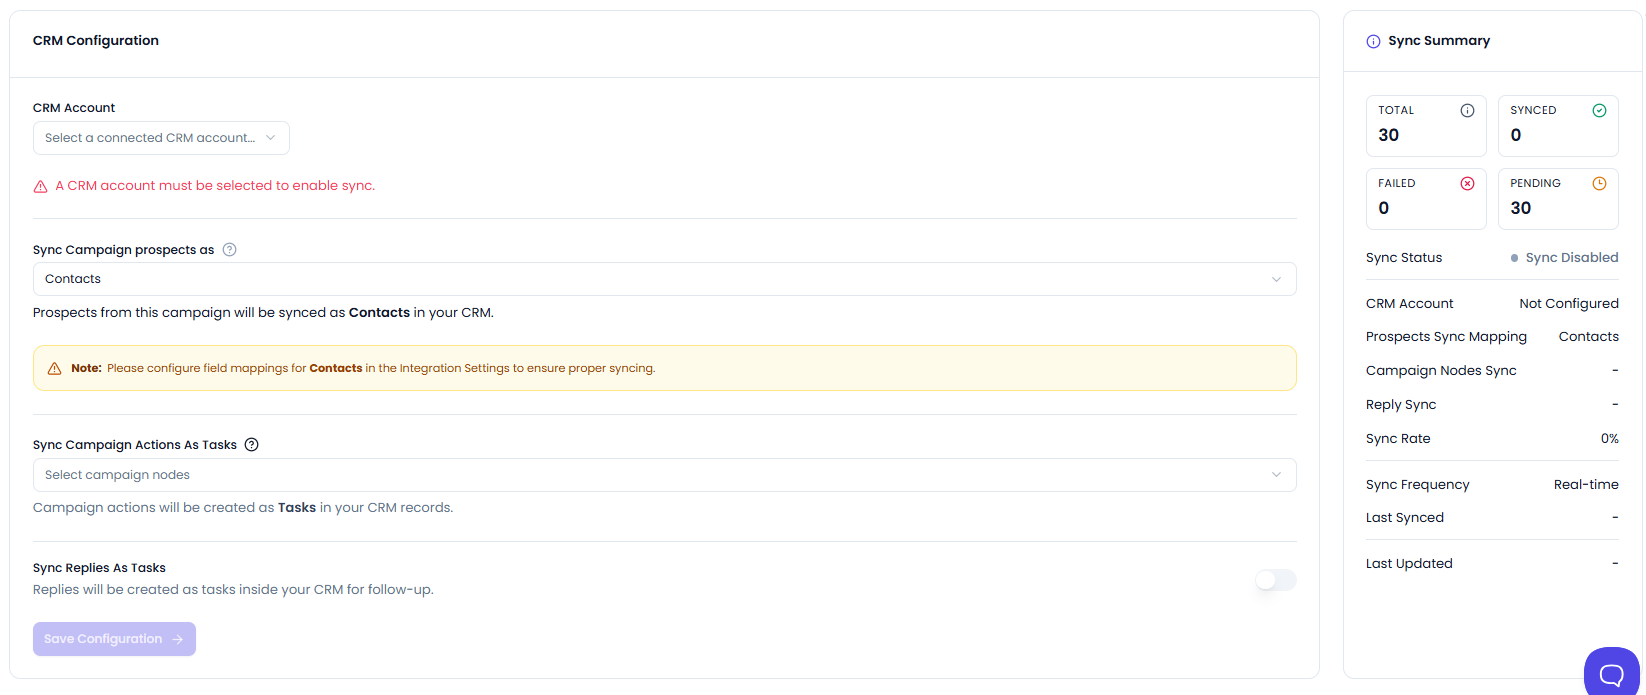This screenshot has height=695, width=1646.
Task: Click the 'Prospects Sync Mapping' label
Action: click(x=1446, y=337)
